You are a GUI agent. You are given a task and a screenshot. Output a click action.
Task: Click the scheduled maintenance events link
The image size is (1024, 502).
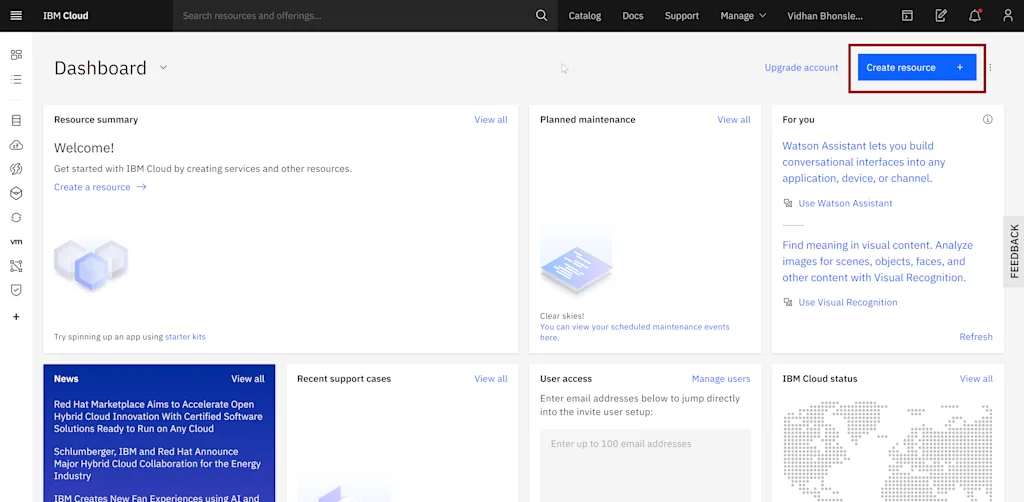[x=635, y=332]
